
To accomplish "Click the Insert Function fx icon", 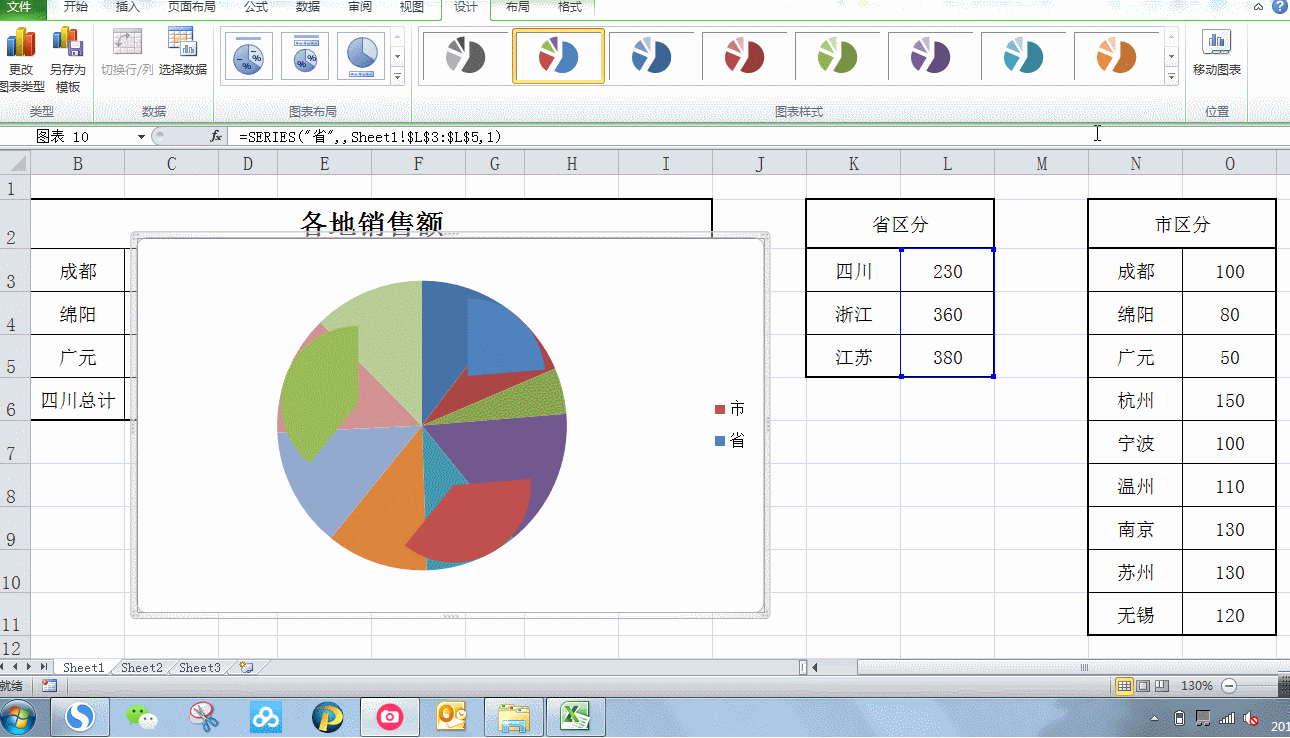I will (x=215, y=136).
